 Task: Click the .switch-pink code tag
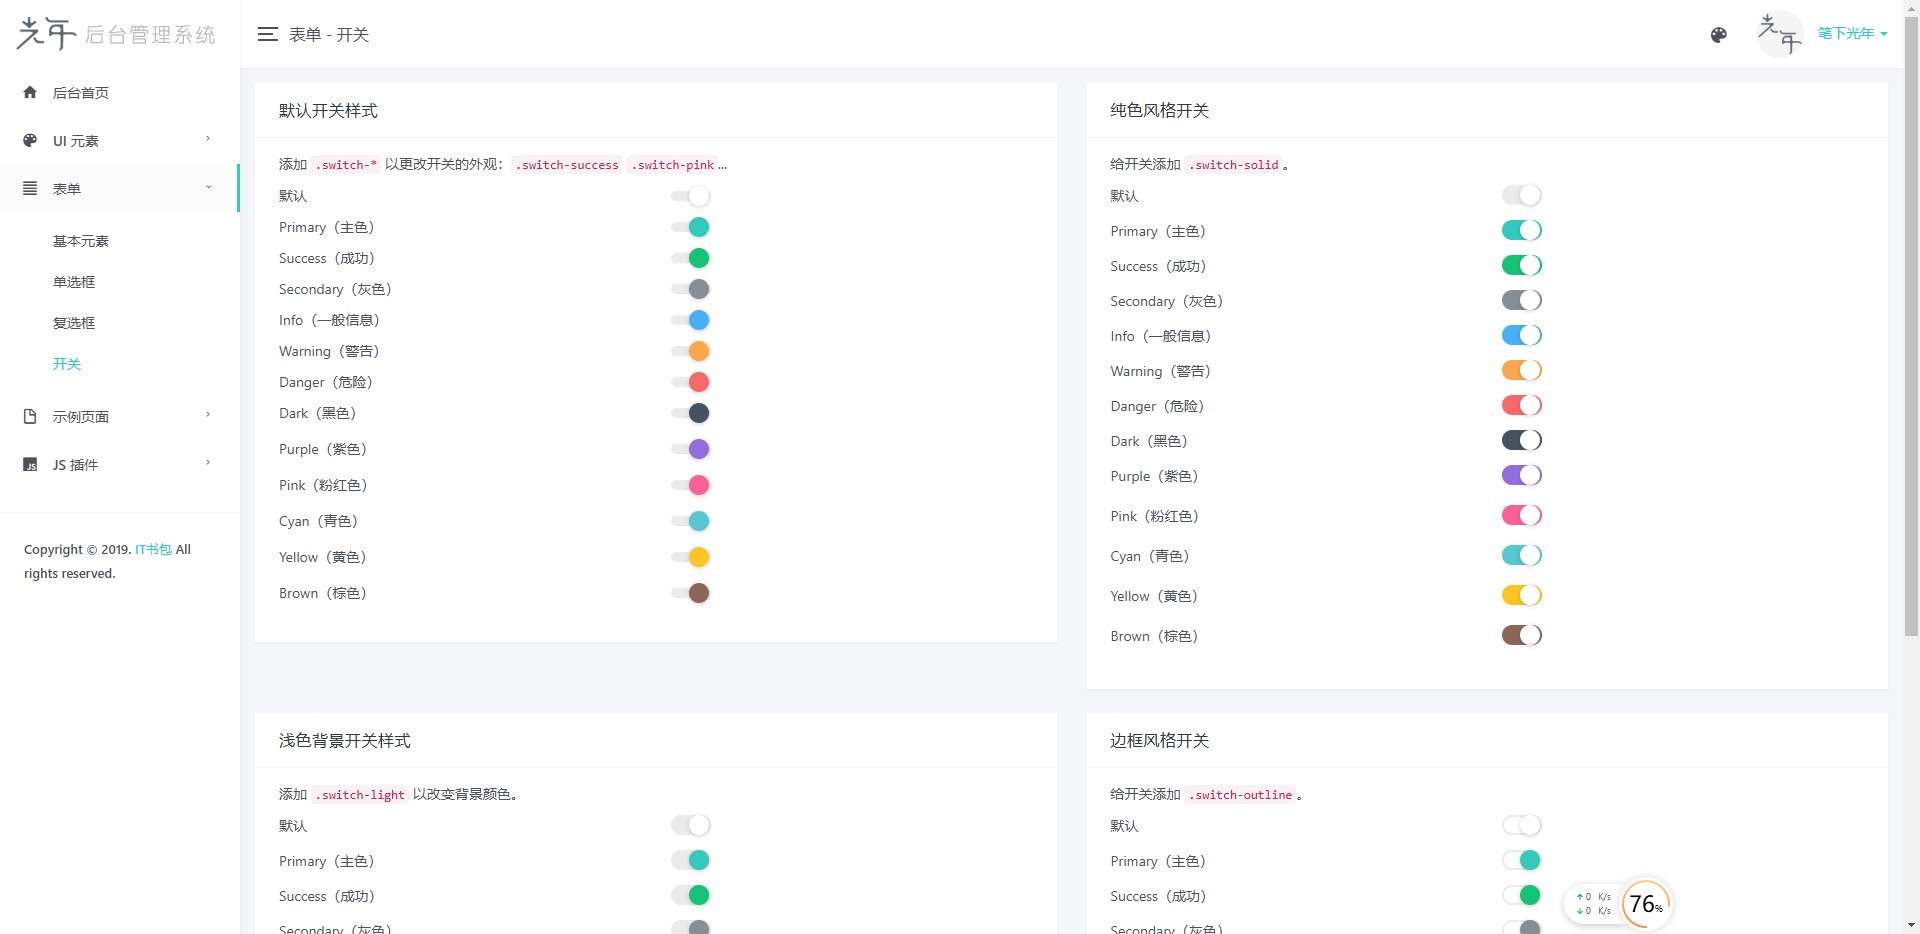tap(673, 165)
